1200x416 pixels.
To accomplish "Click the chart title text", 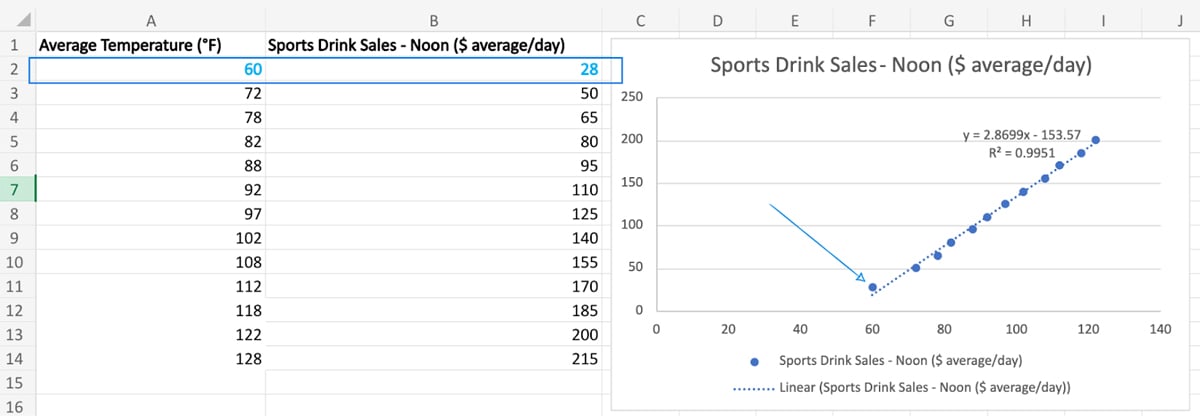I will coord(899,66).
